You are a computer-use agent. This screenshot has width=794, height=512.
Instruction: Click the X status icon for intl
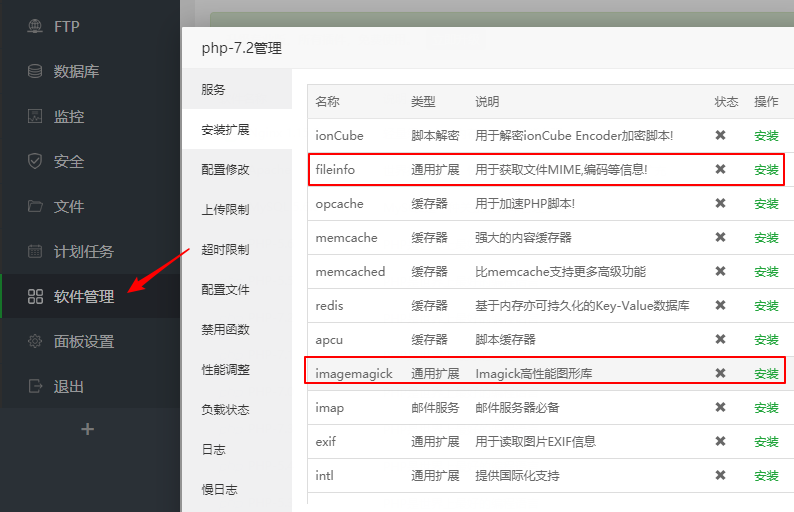[720, 475]
